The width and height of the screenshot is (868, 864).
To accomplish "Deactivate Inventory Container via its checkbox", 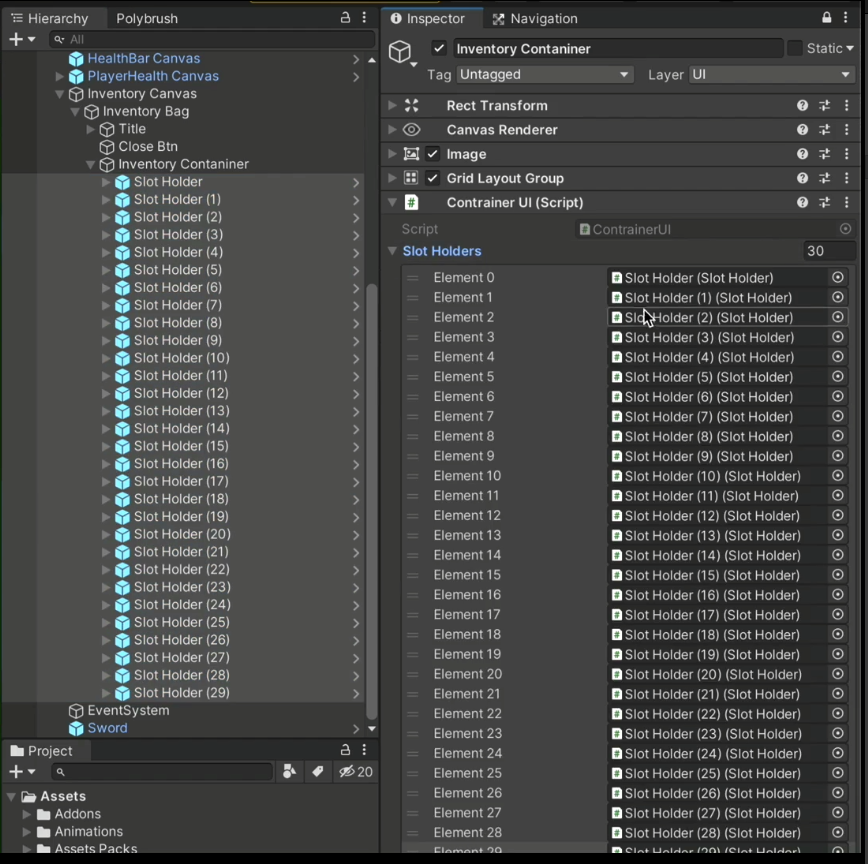I will (x=439, y=48).
